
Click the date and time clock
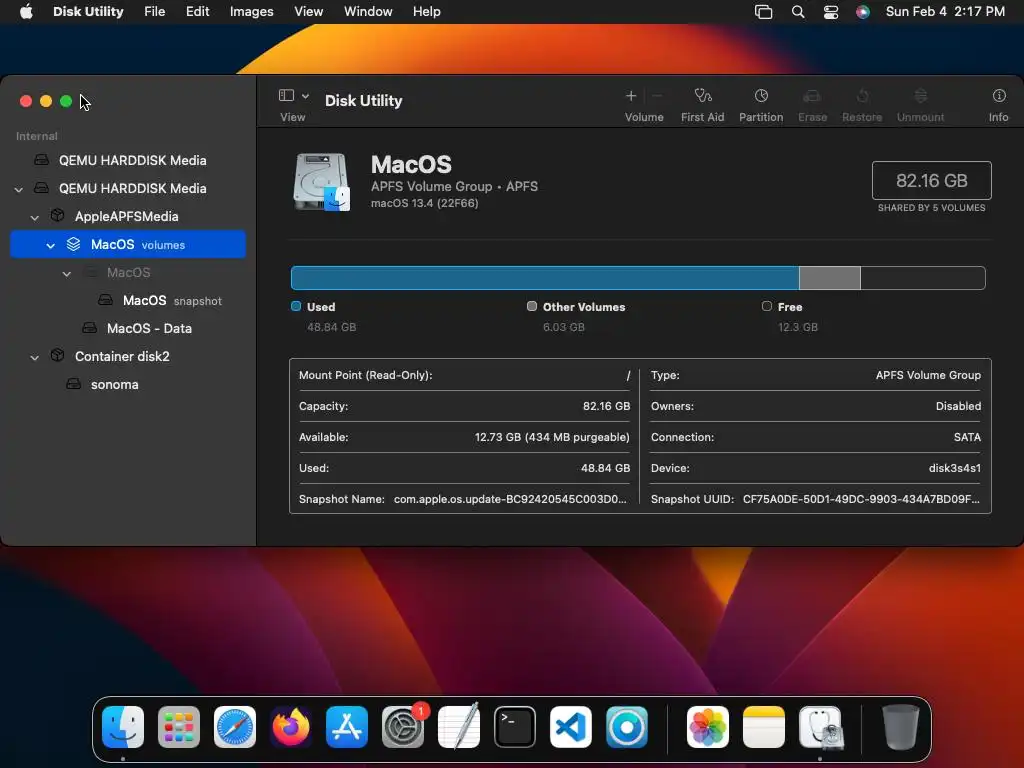pos(945,12)
